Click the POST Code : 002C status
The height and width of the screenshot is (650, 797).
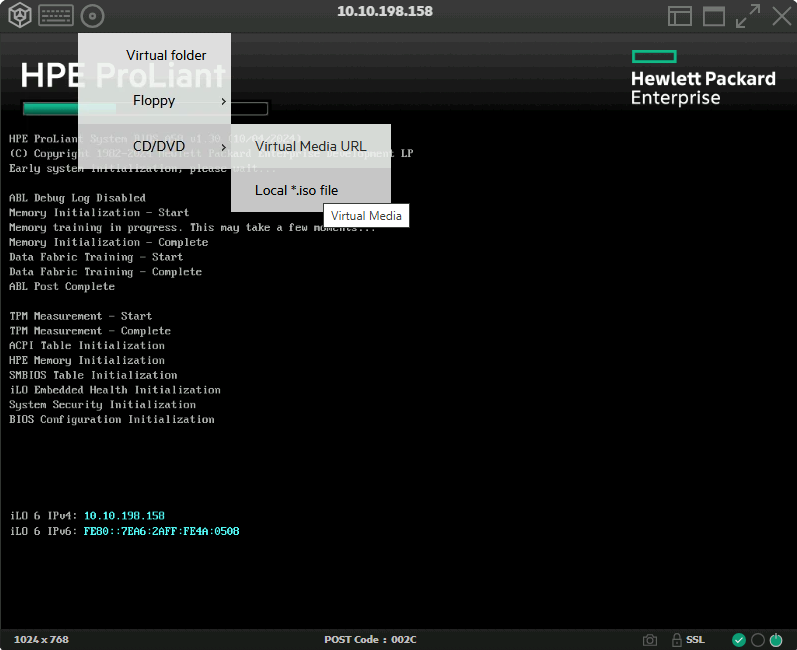(370, 639)
